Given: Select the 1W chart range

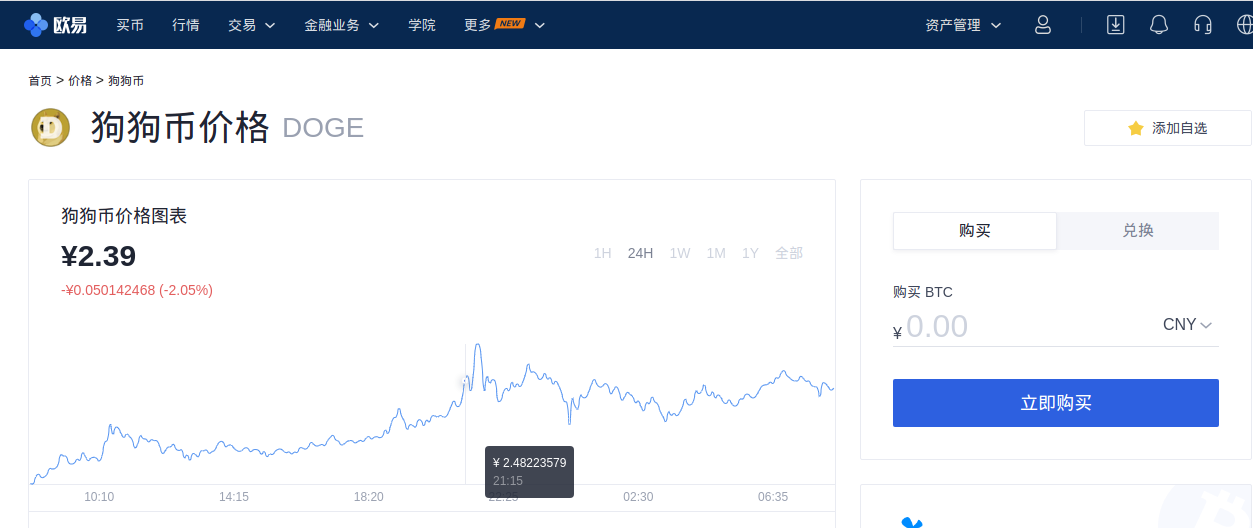Looking at the screenshot, I should coord(680,253).
